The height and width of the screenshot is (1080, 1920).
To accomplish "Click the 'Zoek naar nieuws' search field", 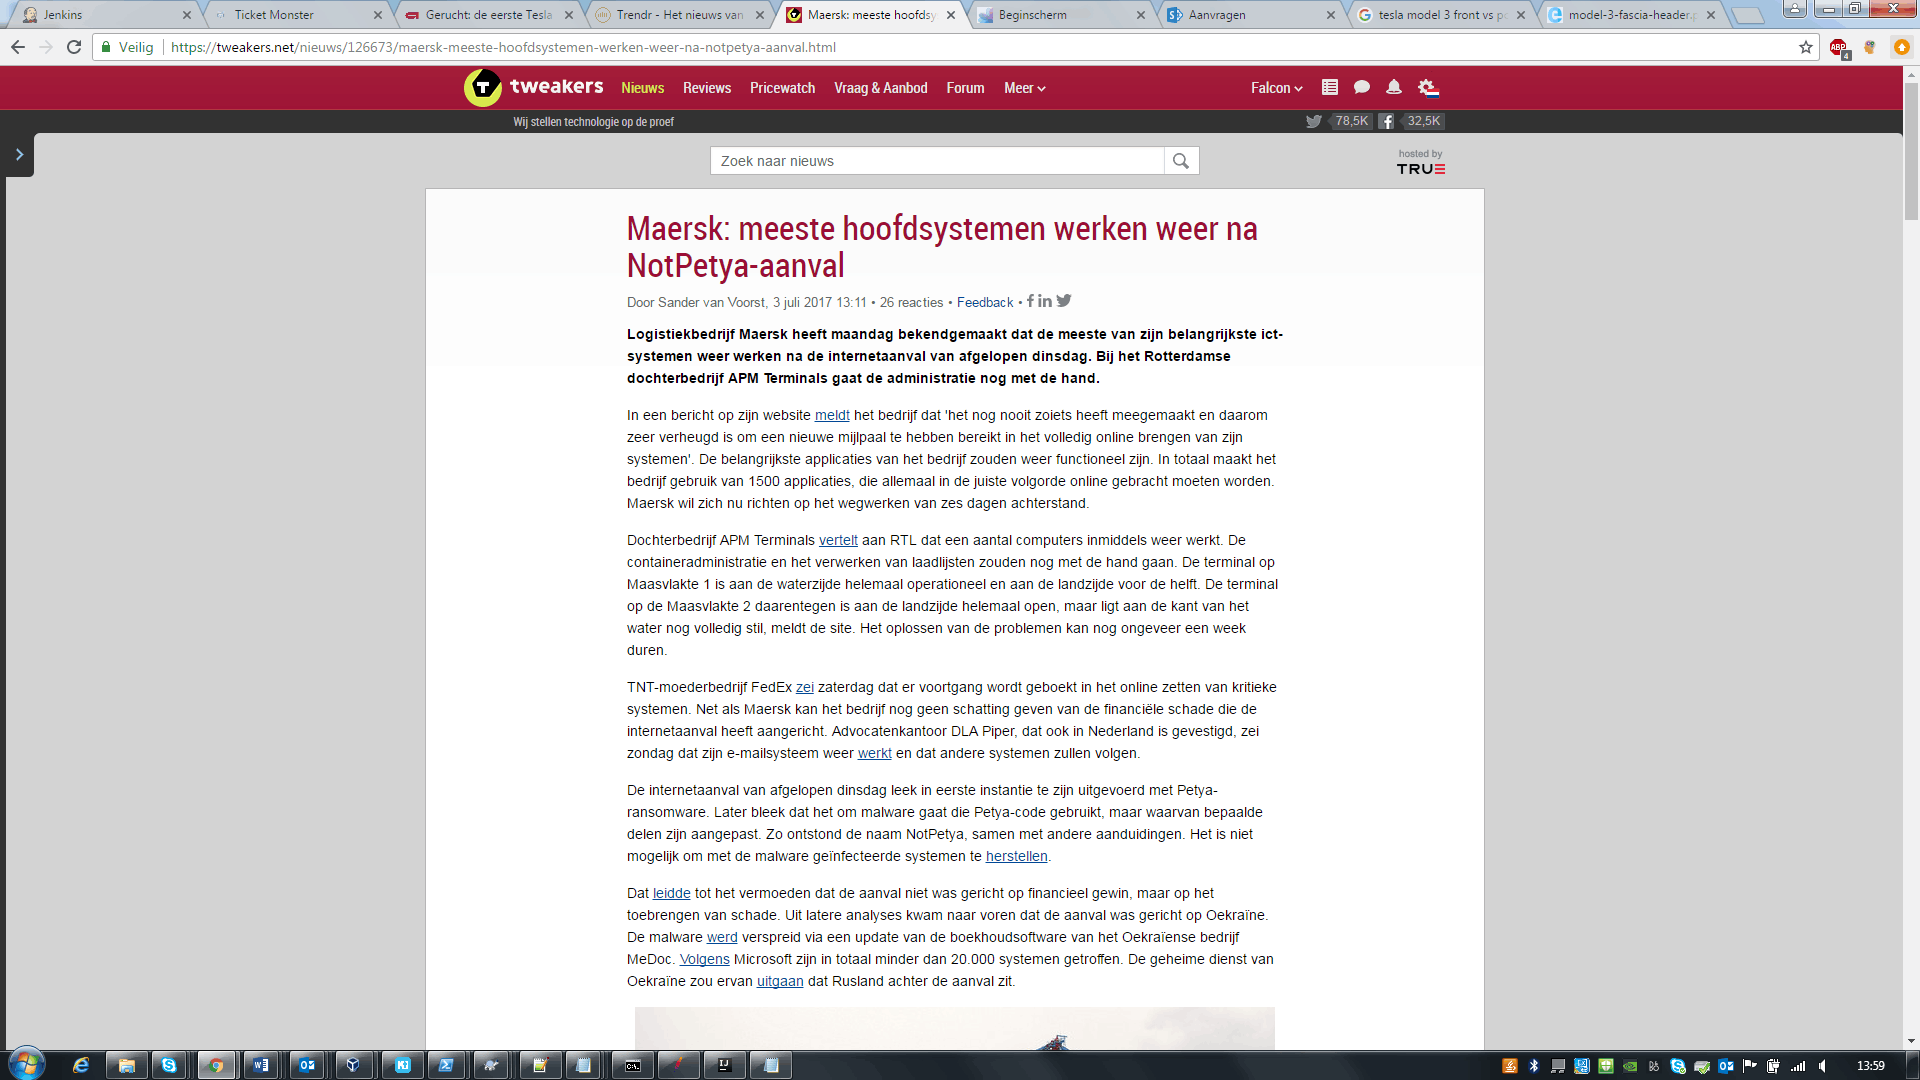I will (936, 161).
